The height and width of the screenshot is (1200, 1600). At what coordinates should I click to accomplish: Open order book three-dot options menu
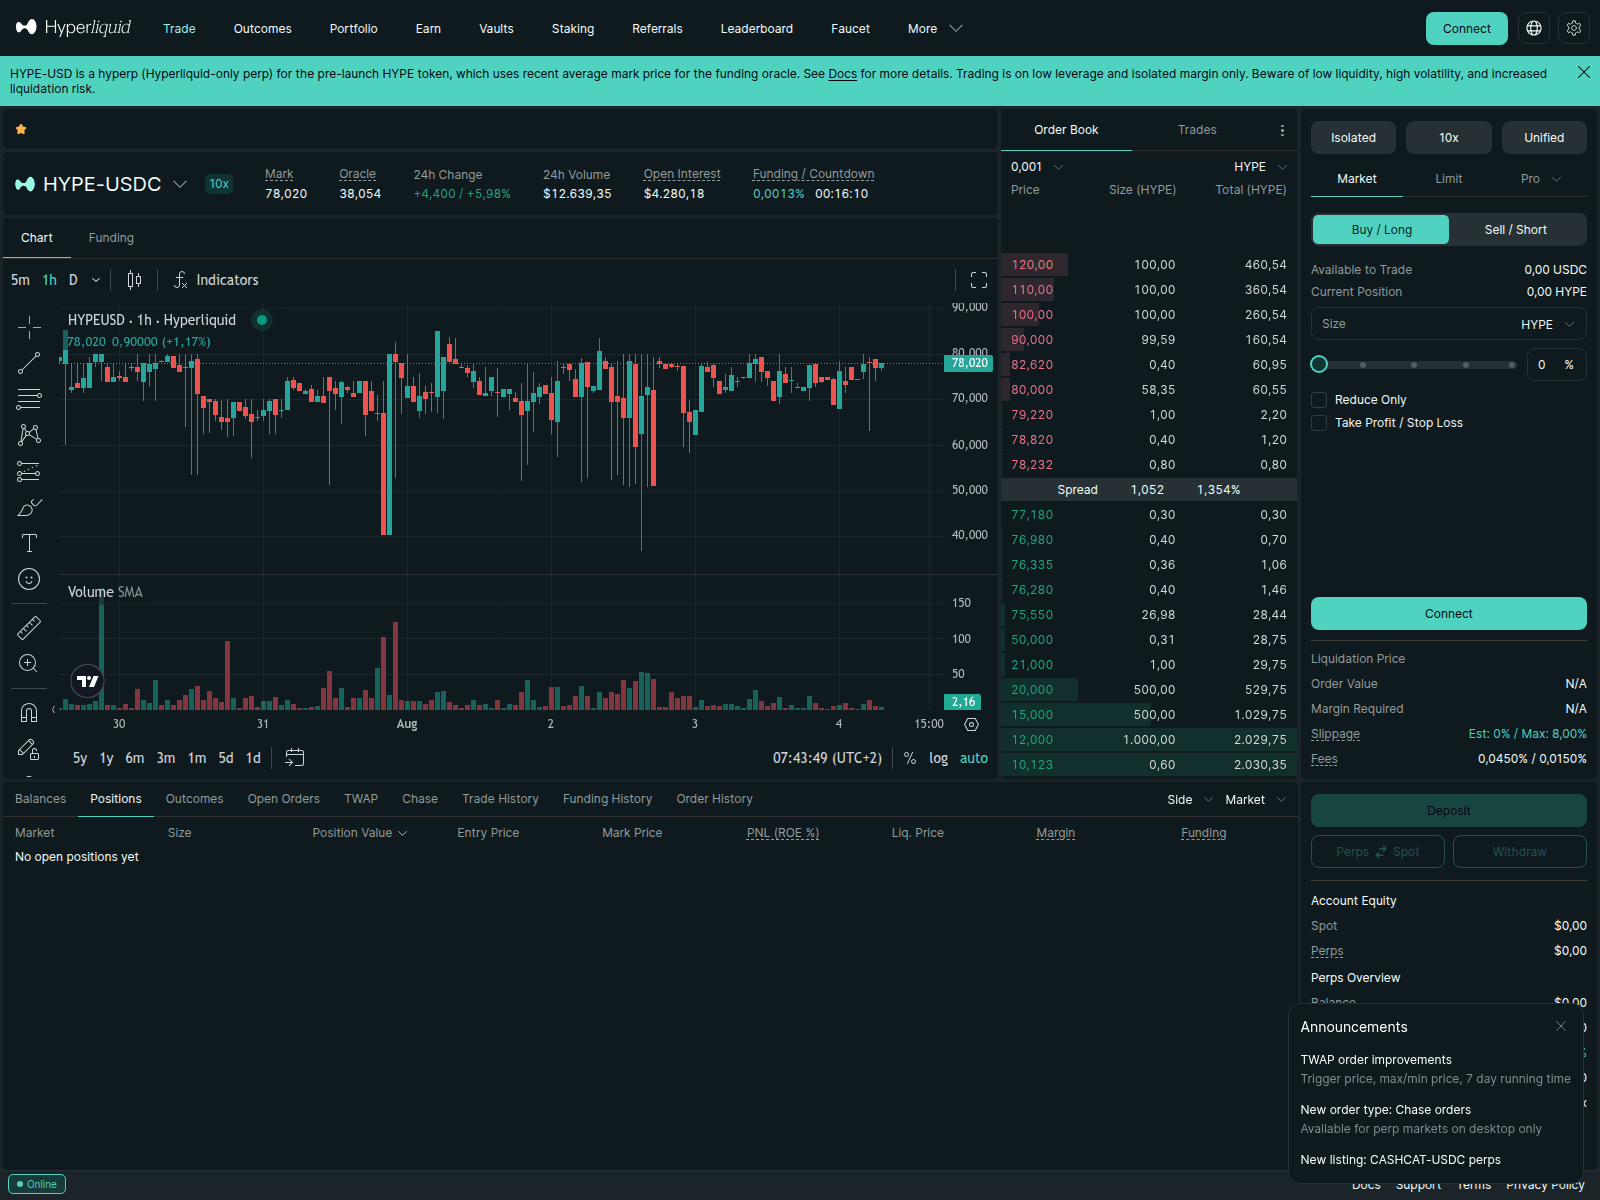pos(1282,130)
